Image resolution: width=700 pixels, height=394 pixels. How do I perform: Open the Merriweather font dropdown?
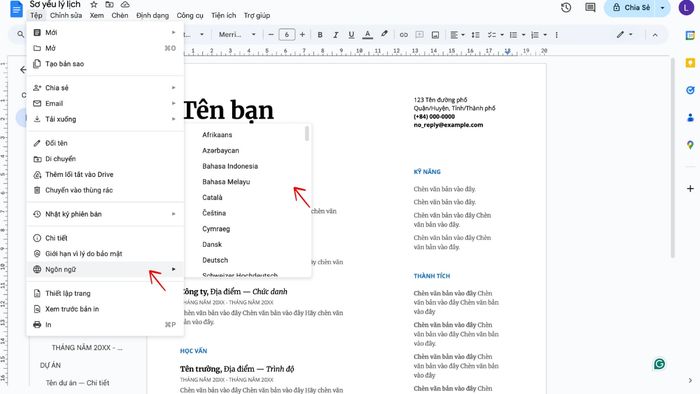pyautogui.click(x=237, y=34)
